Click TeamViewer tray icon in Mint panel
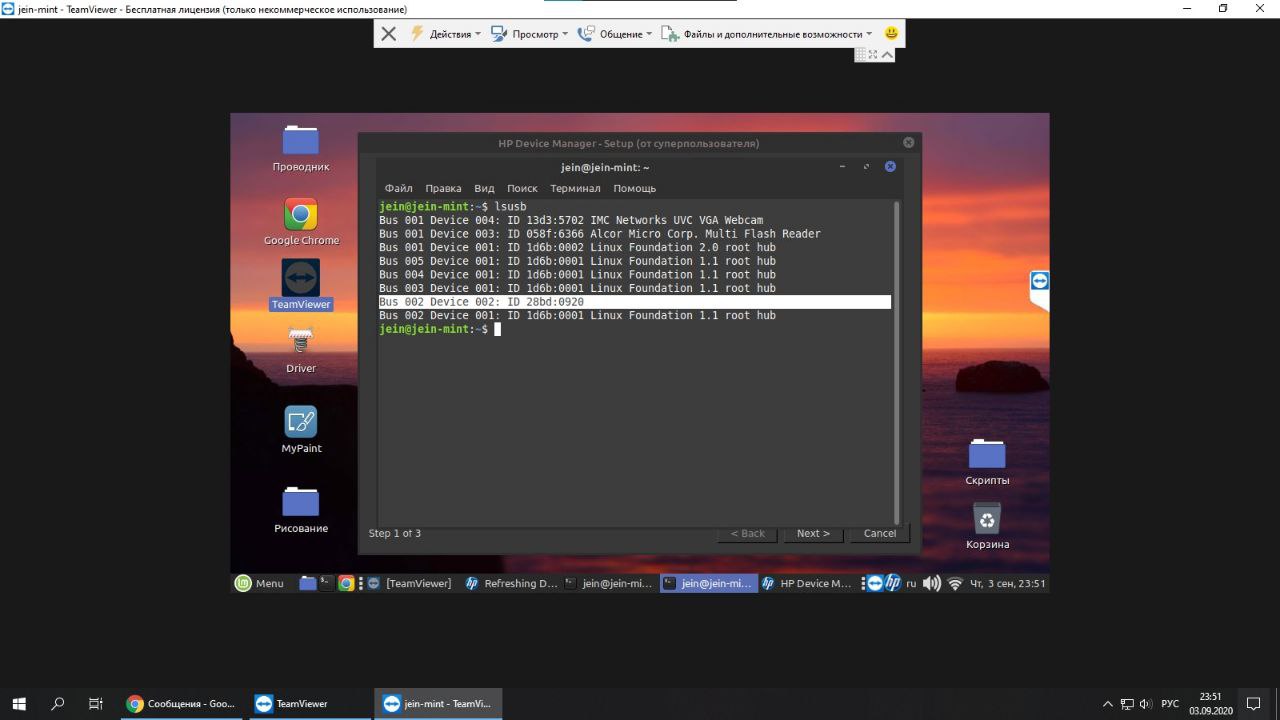1280x720 pixels. (x=875, y=583)
